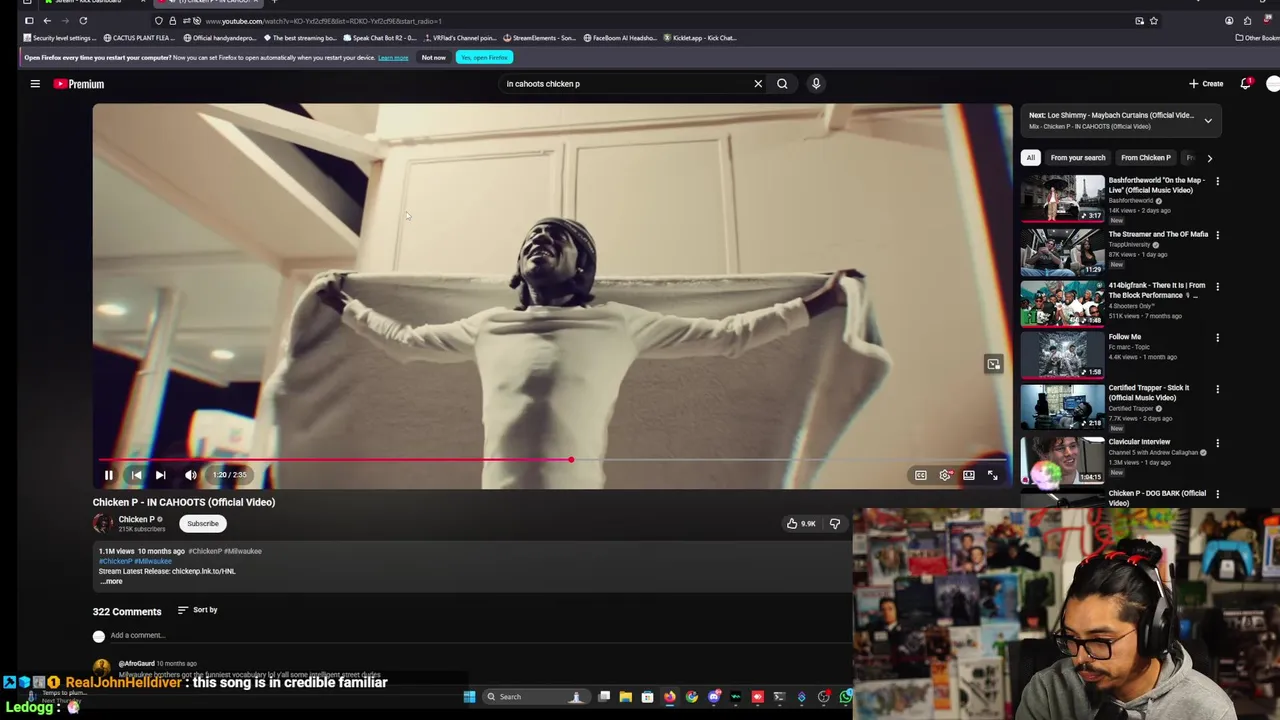The height and width of the screenshot is (720, 1280).
Task: Reload the current page
Action: pos(83,21)
